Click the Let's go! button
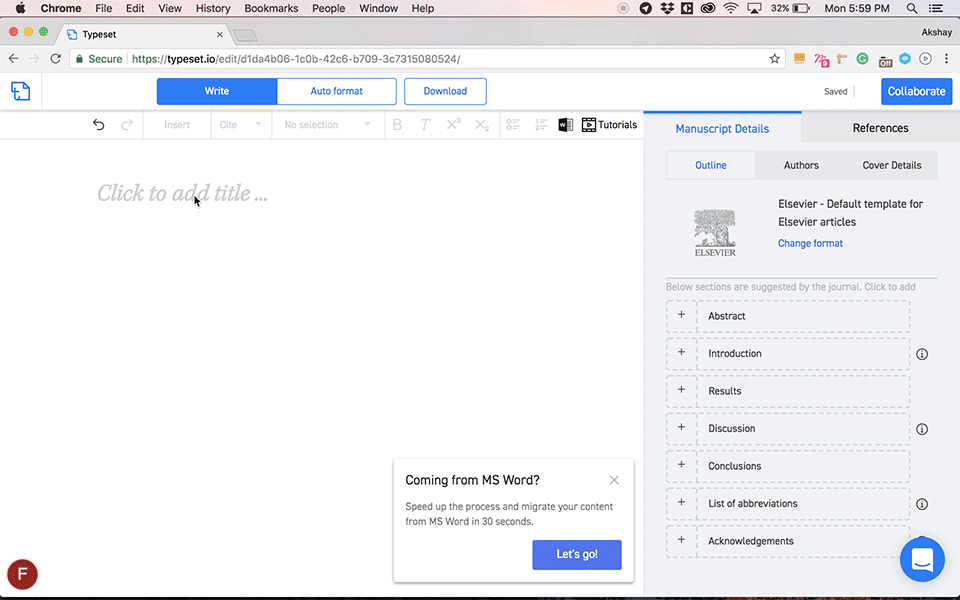 tap(577, 554)
